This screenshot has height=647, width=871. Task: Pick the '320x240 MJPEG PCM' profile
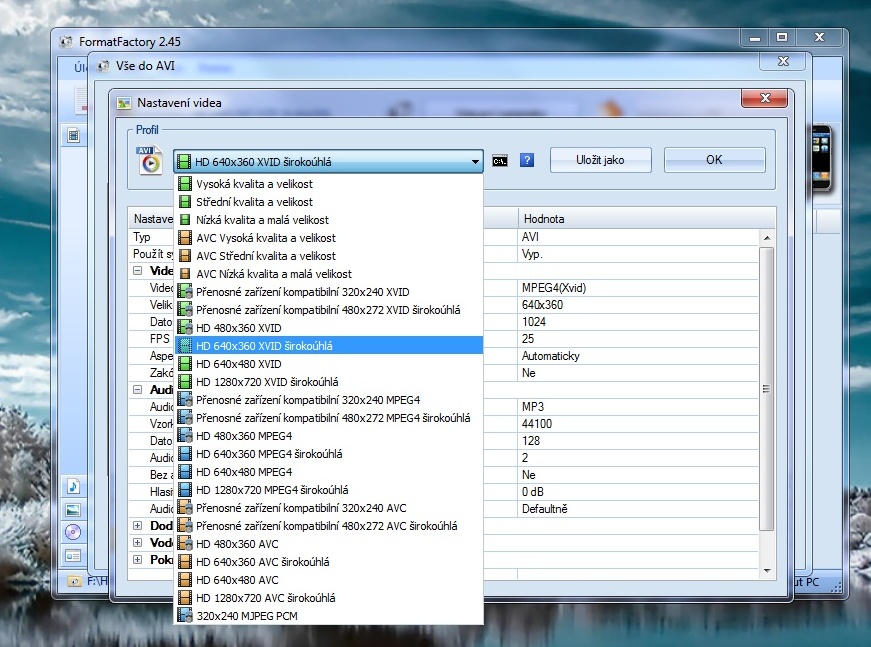click(246, 616)
